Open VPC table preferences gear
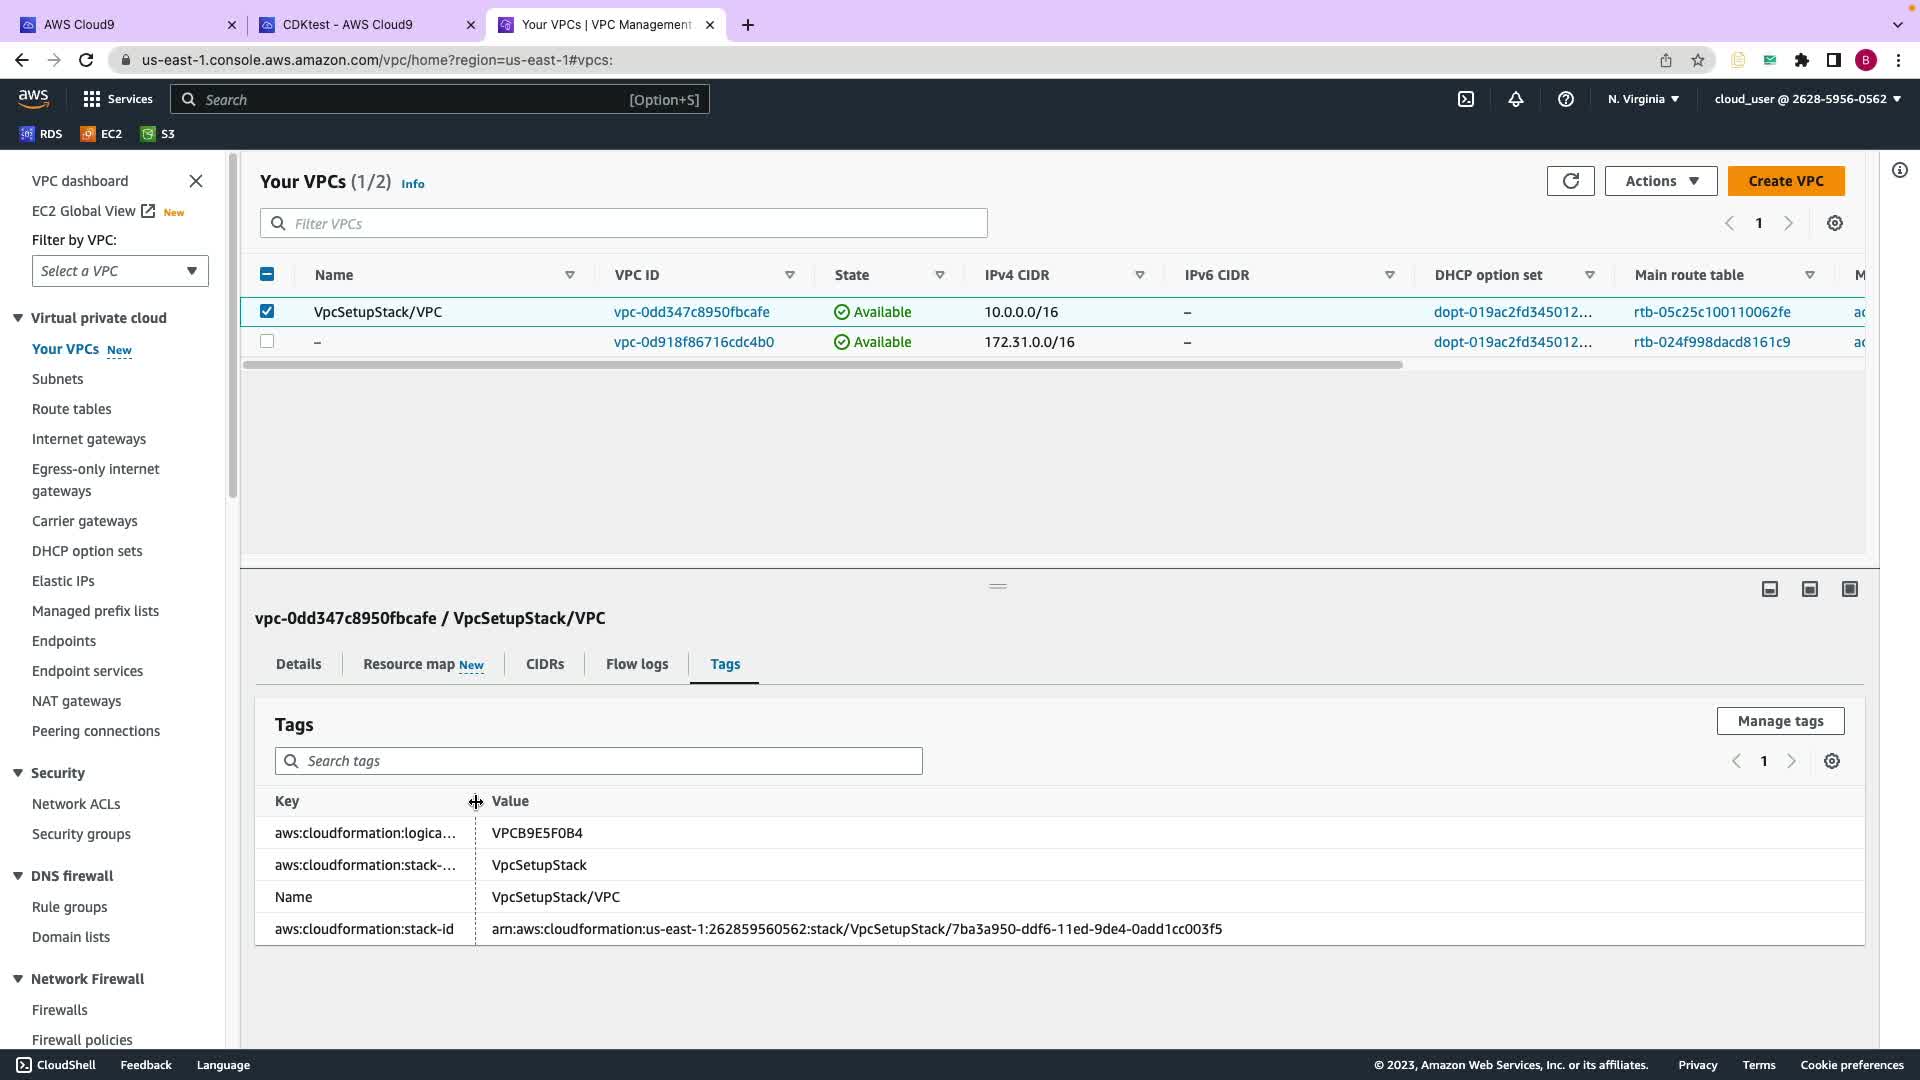Image resolution: width=1920 pixels, height=1080 pixels. 1835,224
